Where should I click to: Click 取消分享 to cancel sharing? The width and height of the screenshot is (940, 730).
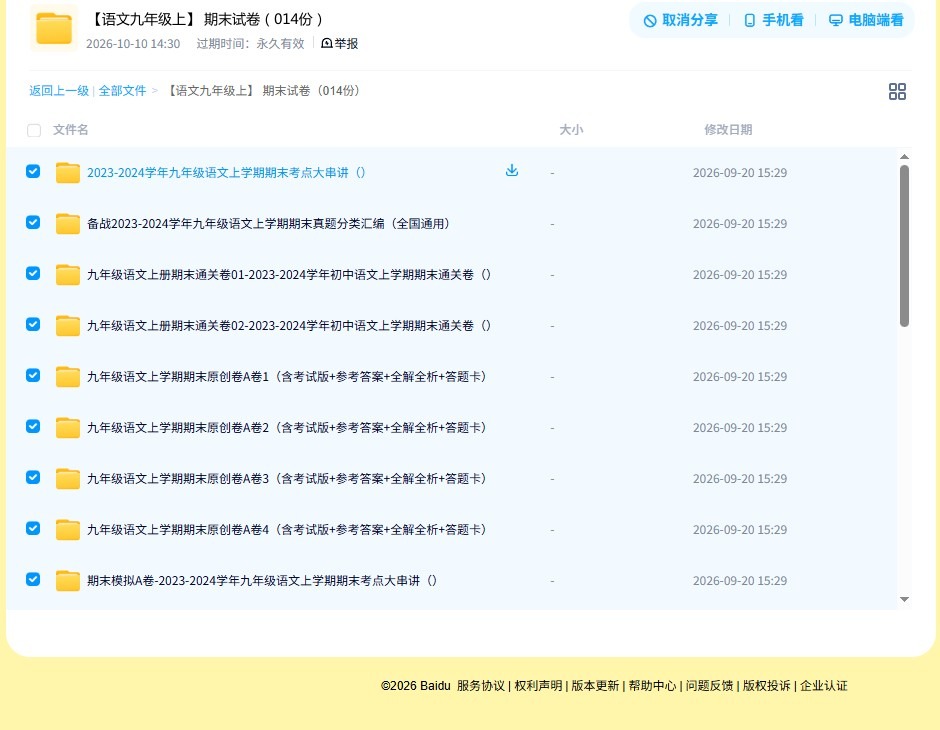click(x=680, y=20)
